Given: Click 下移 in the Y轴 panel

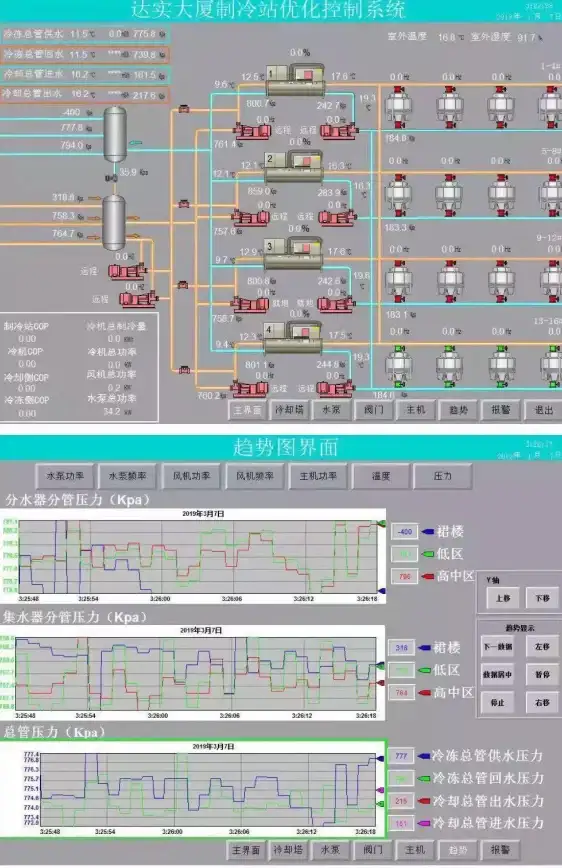Looking at the screenshot, I should [542, 598].
